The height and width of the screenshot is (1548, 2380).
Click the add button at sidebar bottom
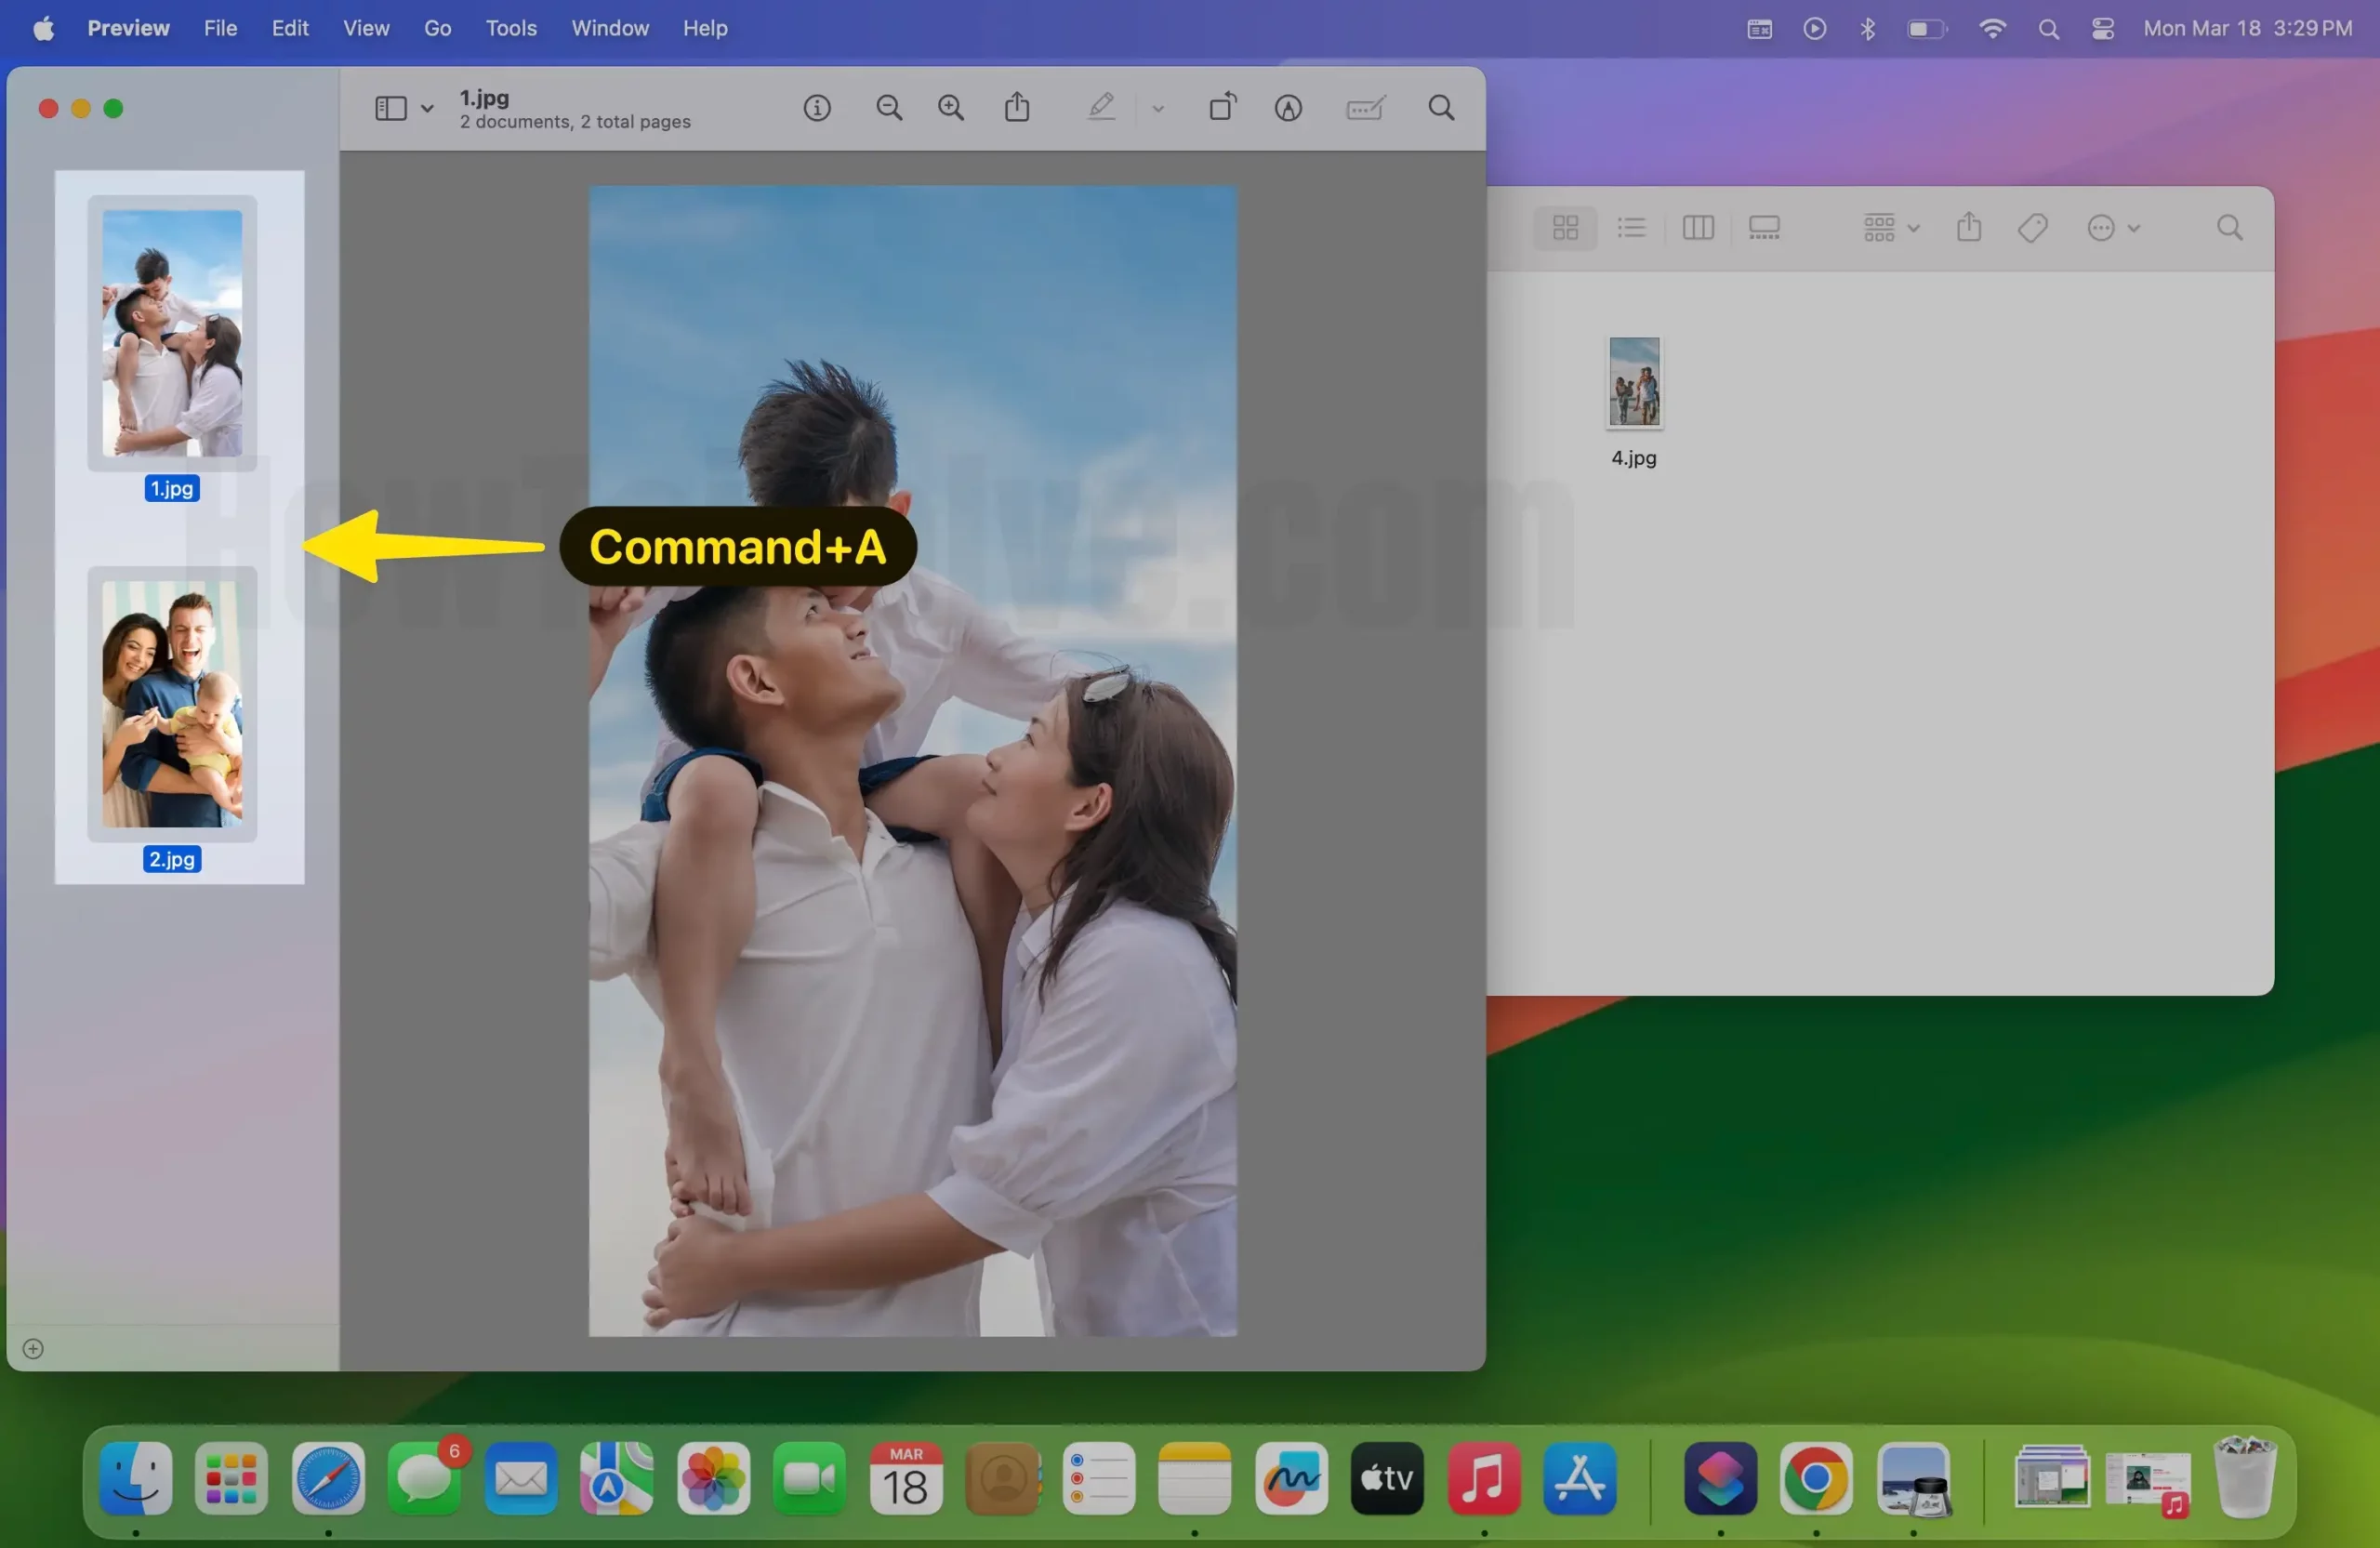[x=33, y=1349]
